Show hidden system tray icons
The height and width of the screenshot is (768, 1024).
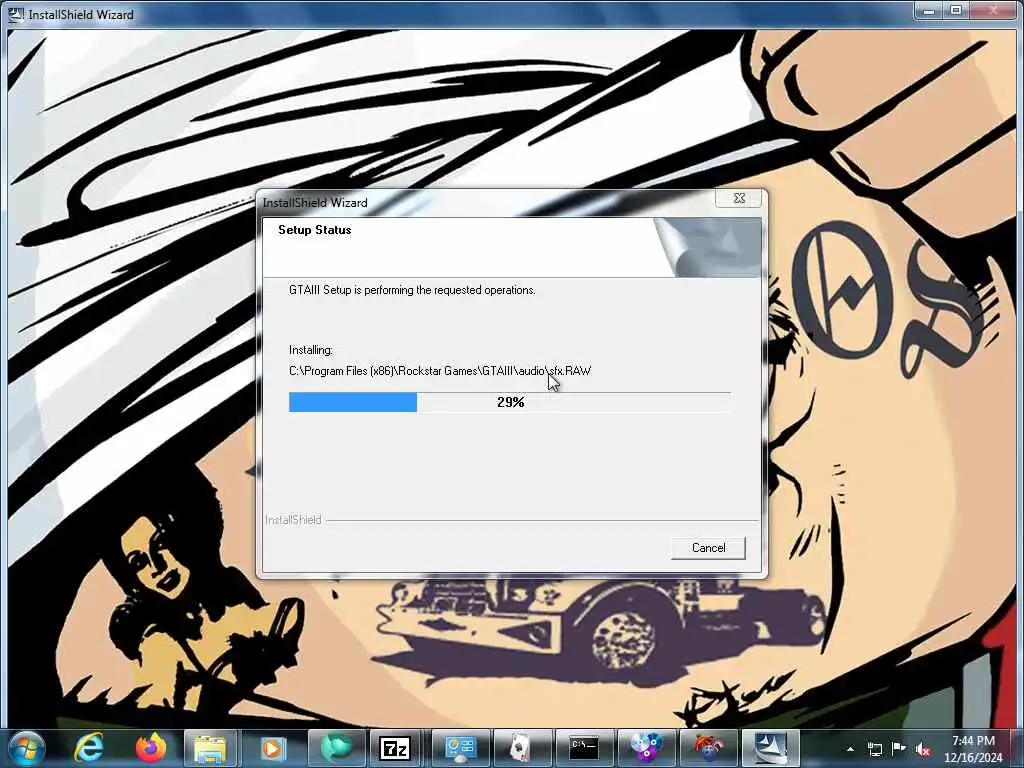tap(850, 749)
